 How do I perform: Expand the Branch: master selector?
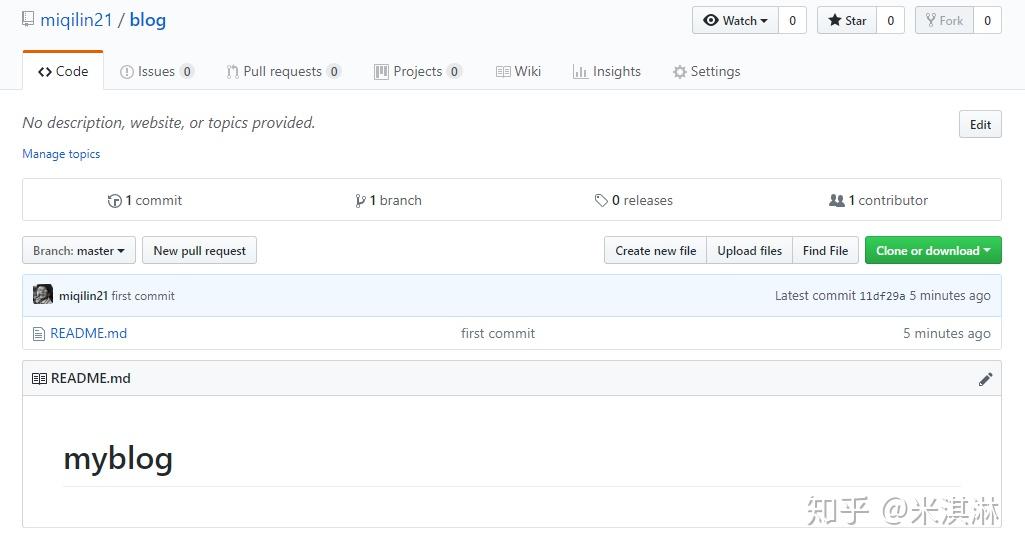[79, 251]
